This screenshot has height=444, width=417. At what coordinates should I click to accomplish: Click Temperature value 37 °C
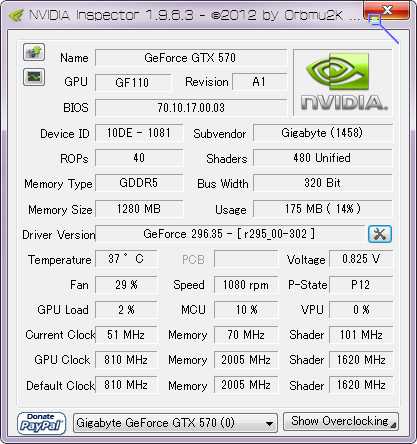click(126, 259)
